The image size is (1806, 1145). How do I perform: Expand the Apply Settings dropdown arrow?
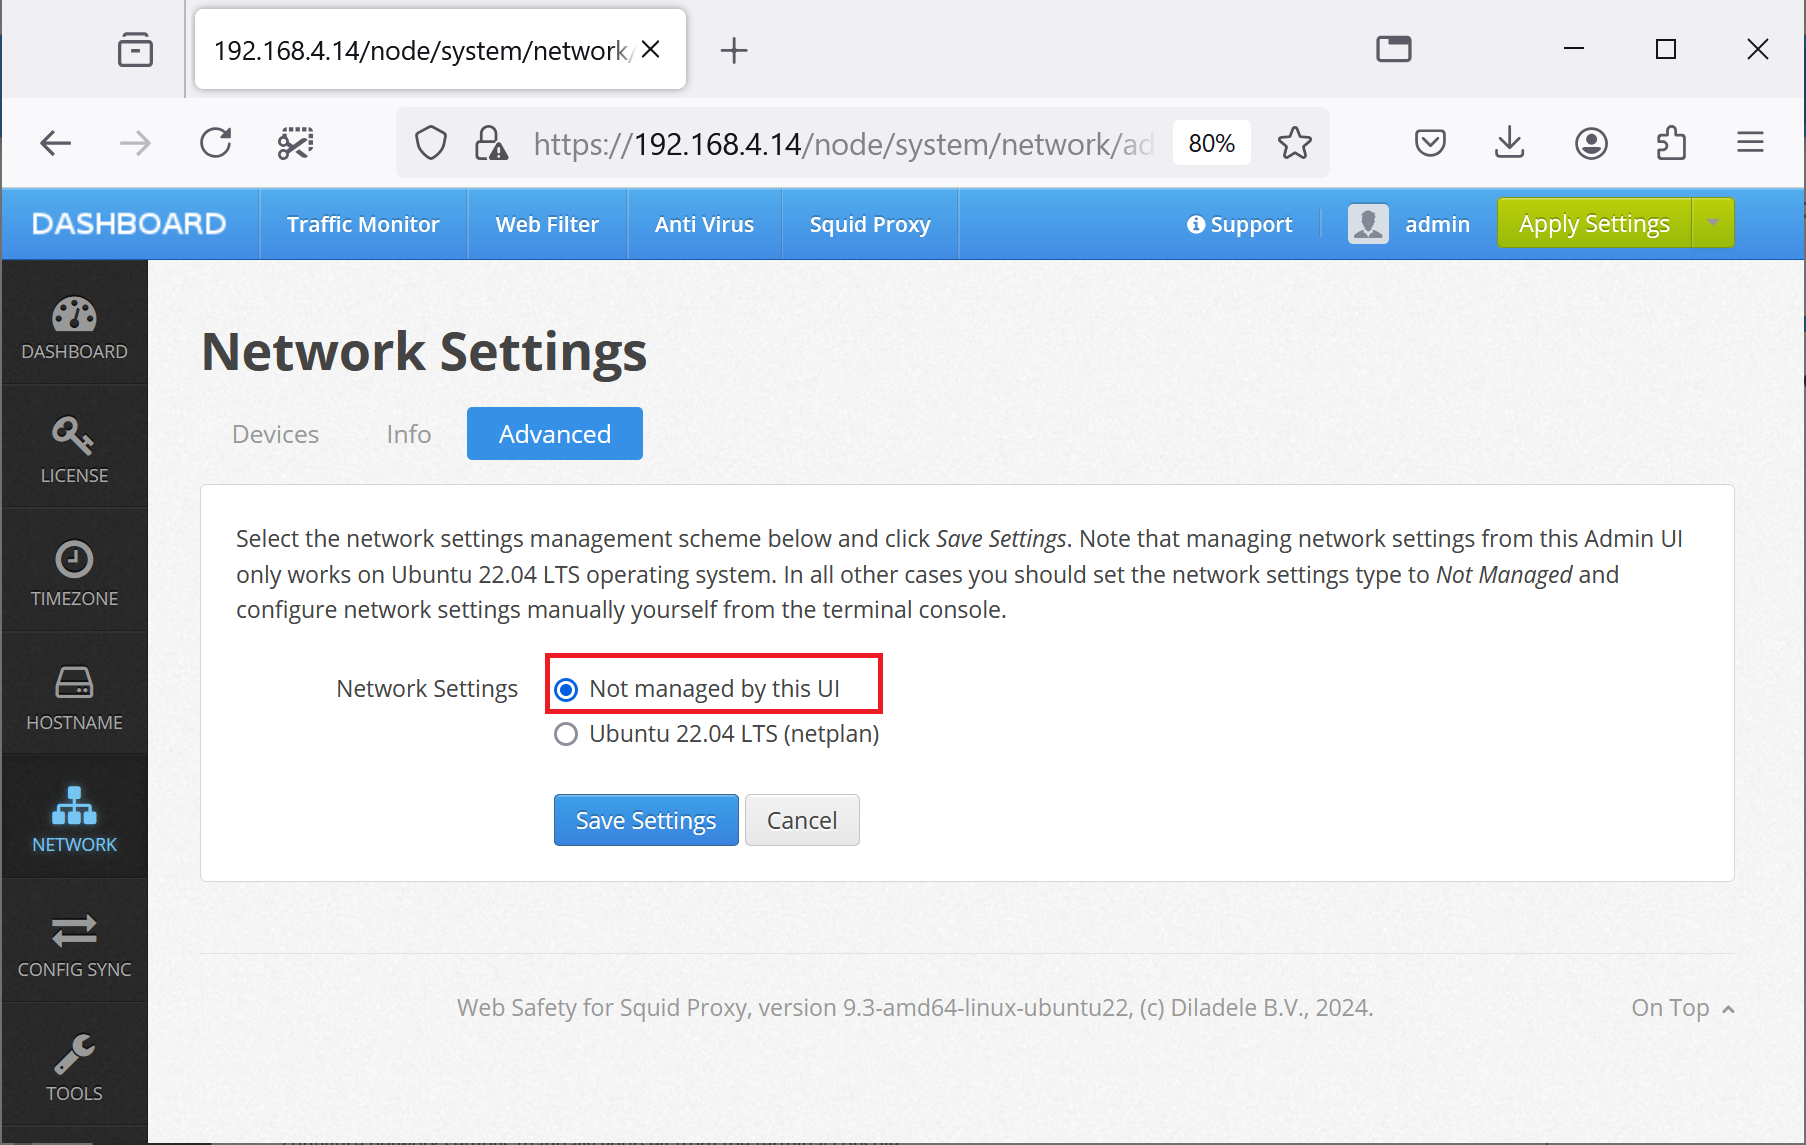point(1714,223)
